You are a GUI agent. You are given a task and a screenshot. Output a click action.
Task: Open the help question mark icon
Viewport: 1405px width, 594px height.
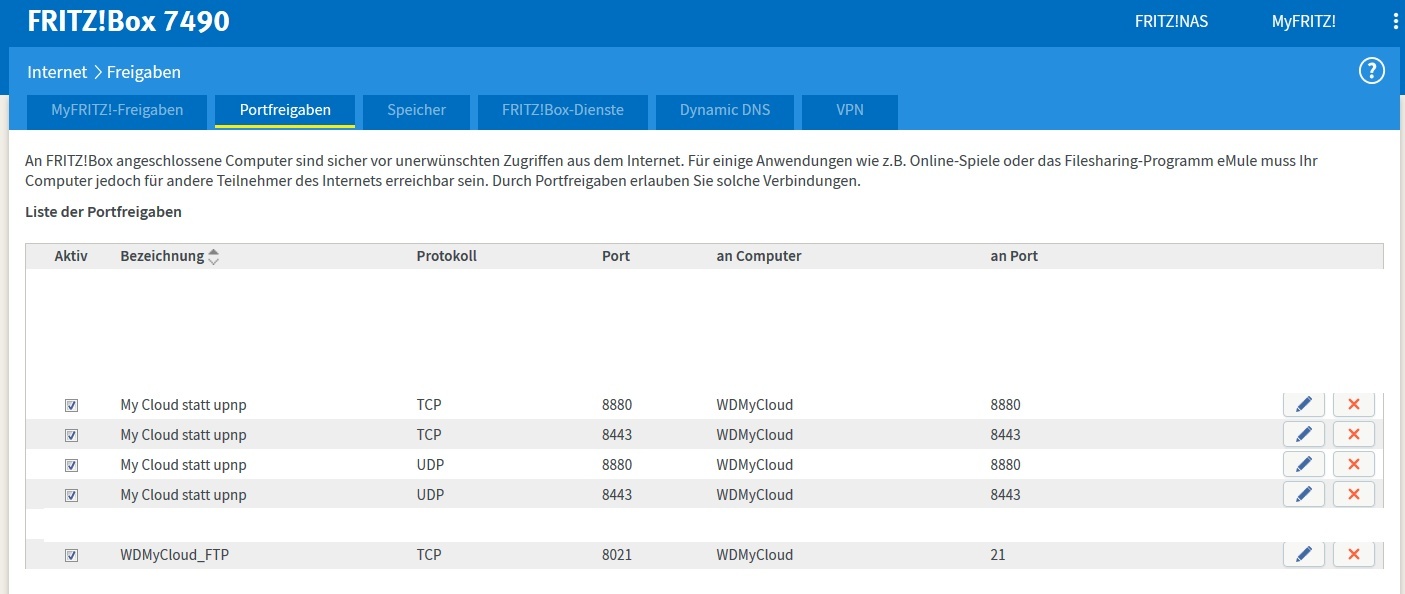point(1371,71)
